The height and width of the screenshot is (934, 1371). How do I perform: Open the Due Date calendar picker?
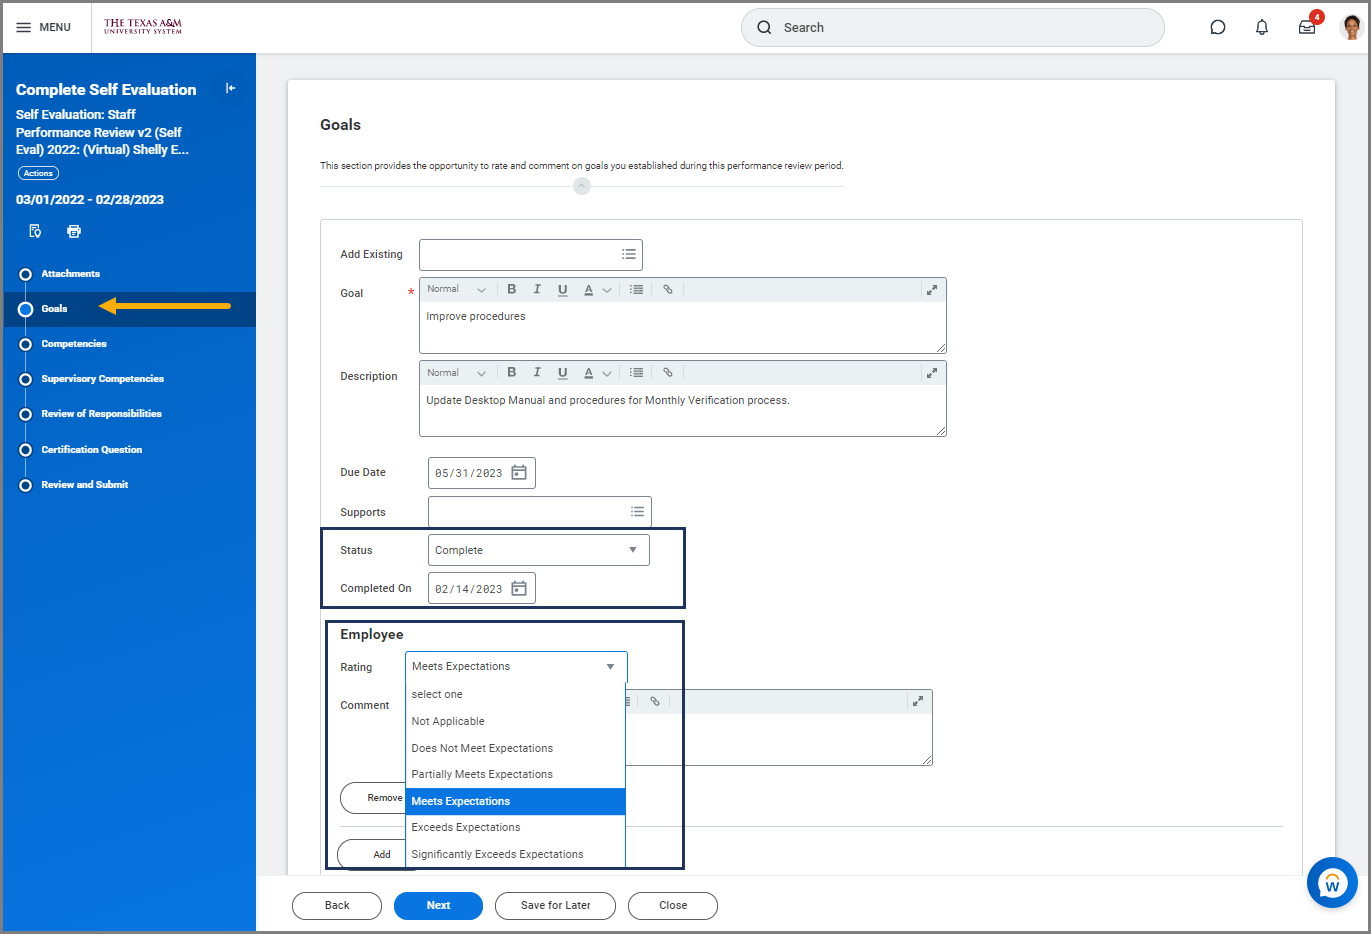click(x=519, y=472)
